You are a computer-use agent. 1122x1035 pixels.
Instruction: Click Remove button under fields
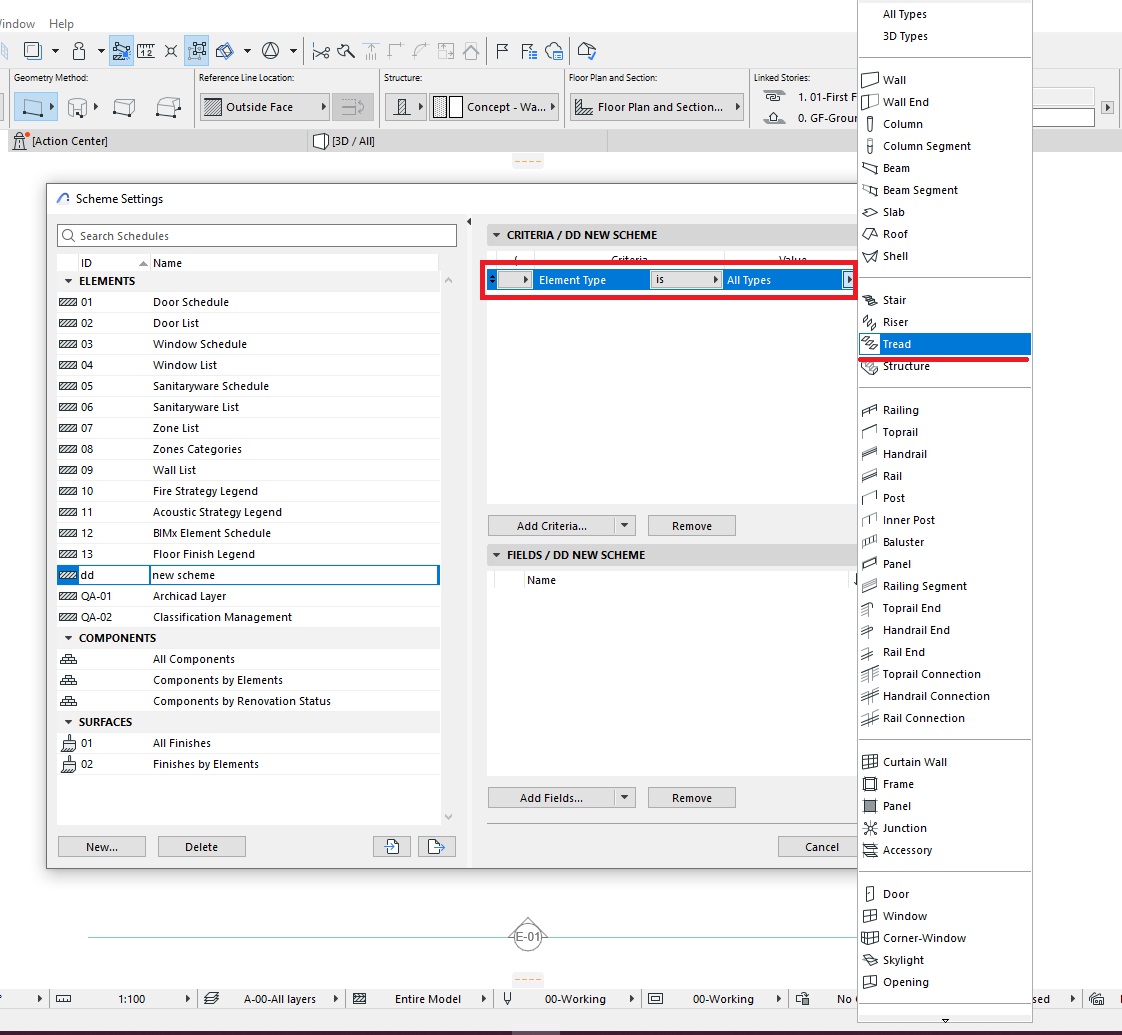691,797
